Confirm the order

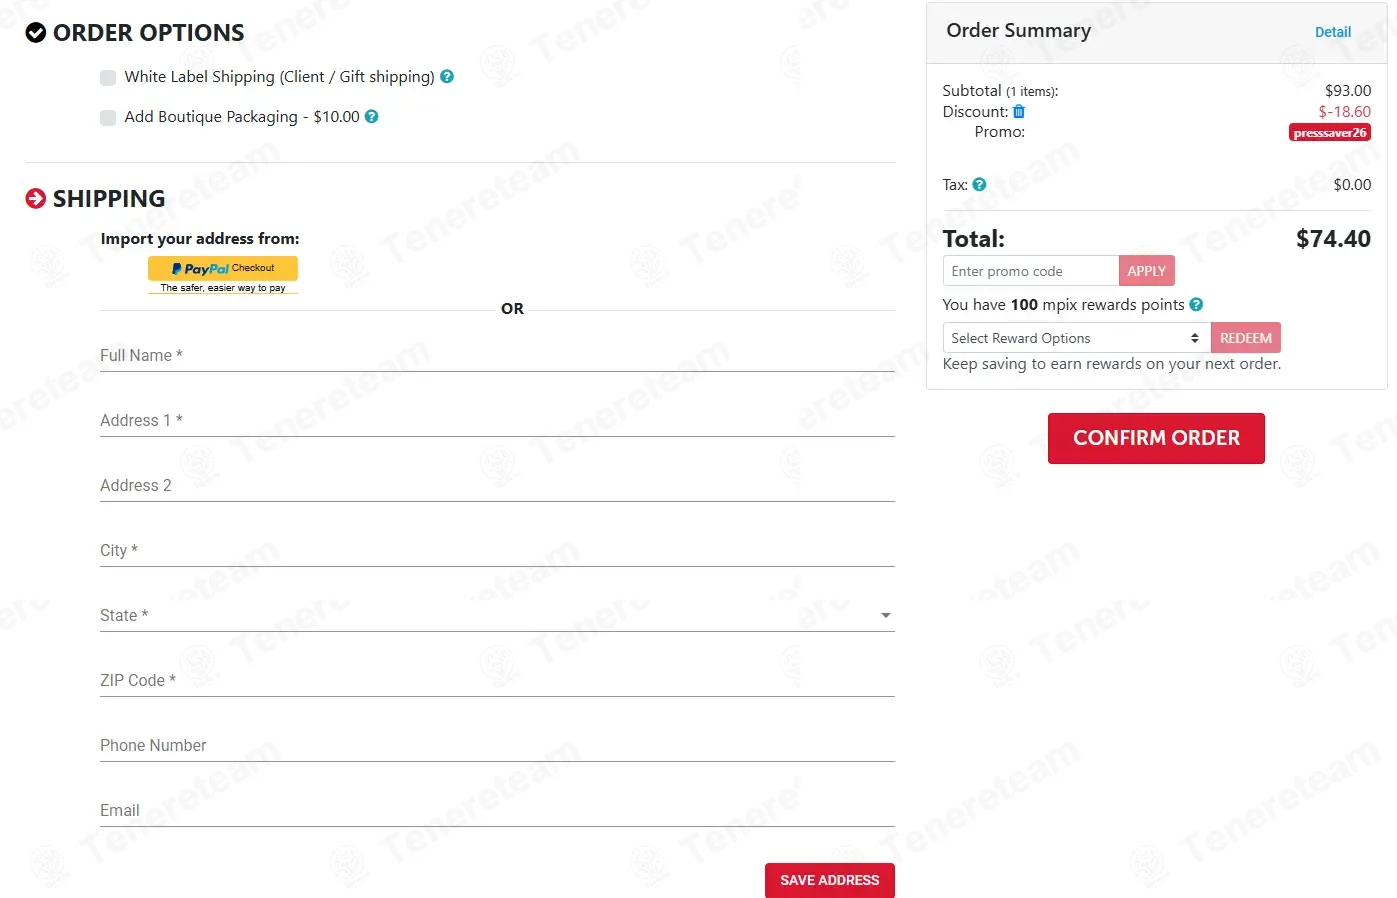pyautogui.click(x=1156, y=438)
